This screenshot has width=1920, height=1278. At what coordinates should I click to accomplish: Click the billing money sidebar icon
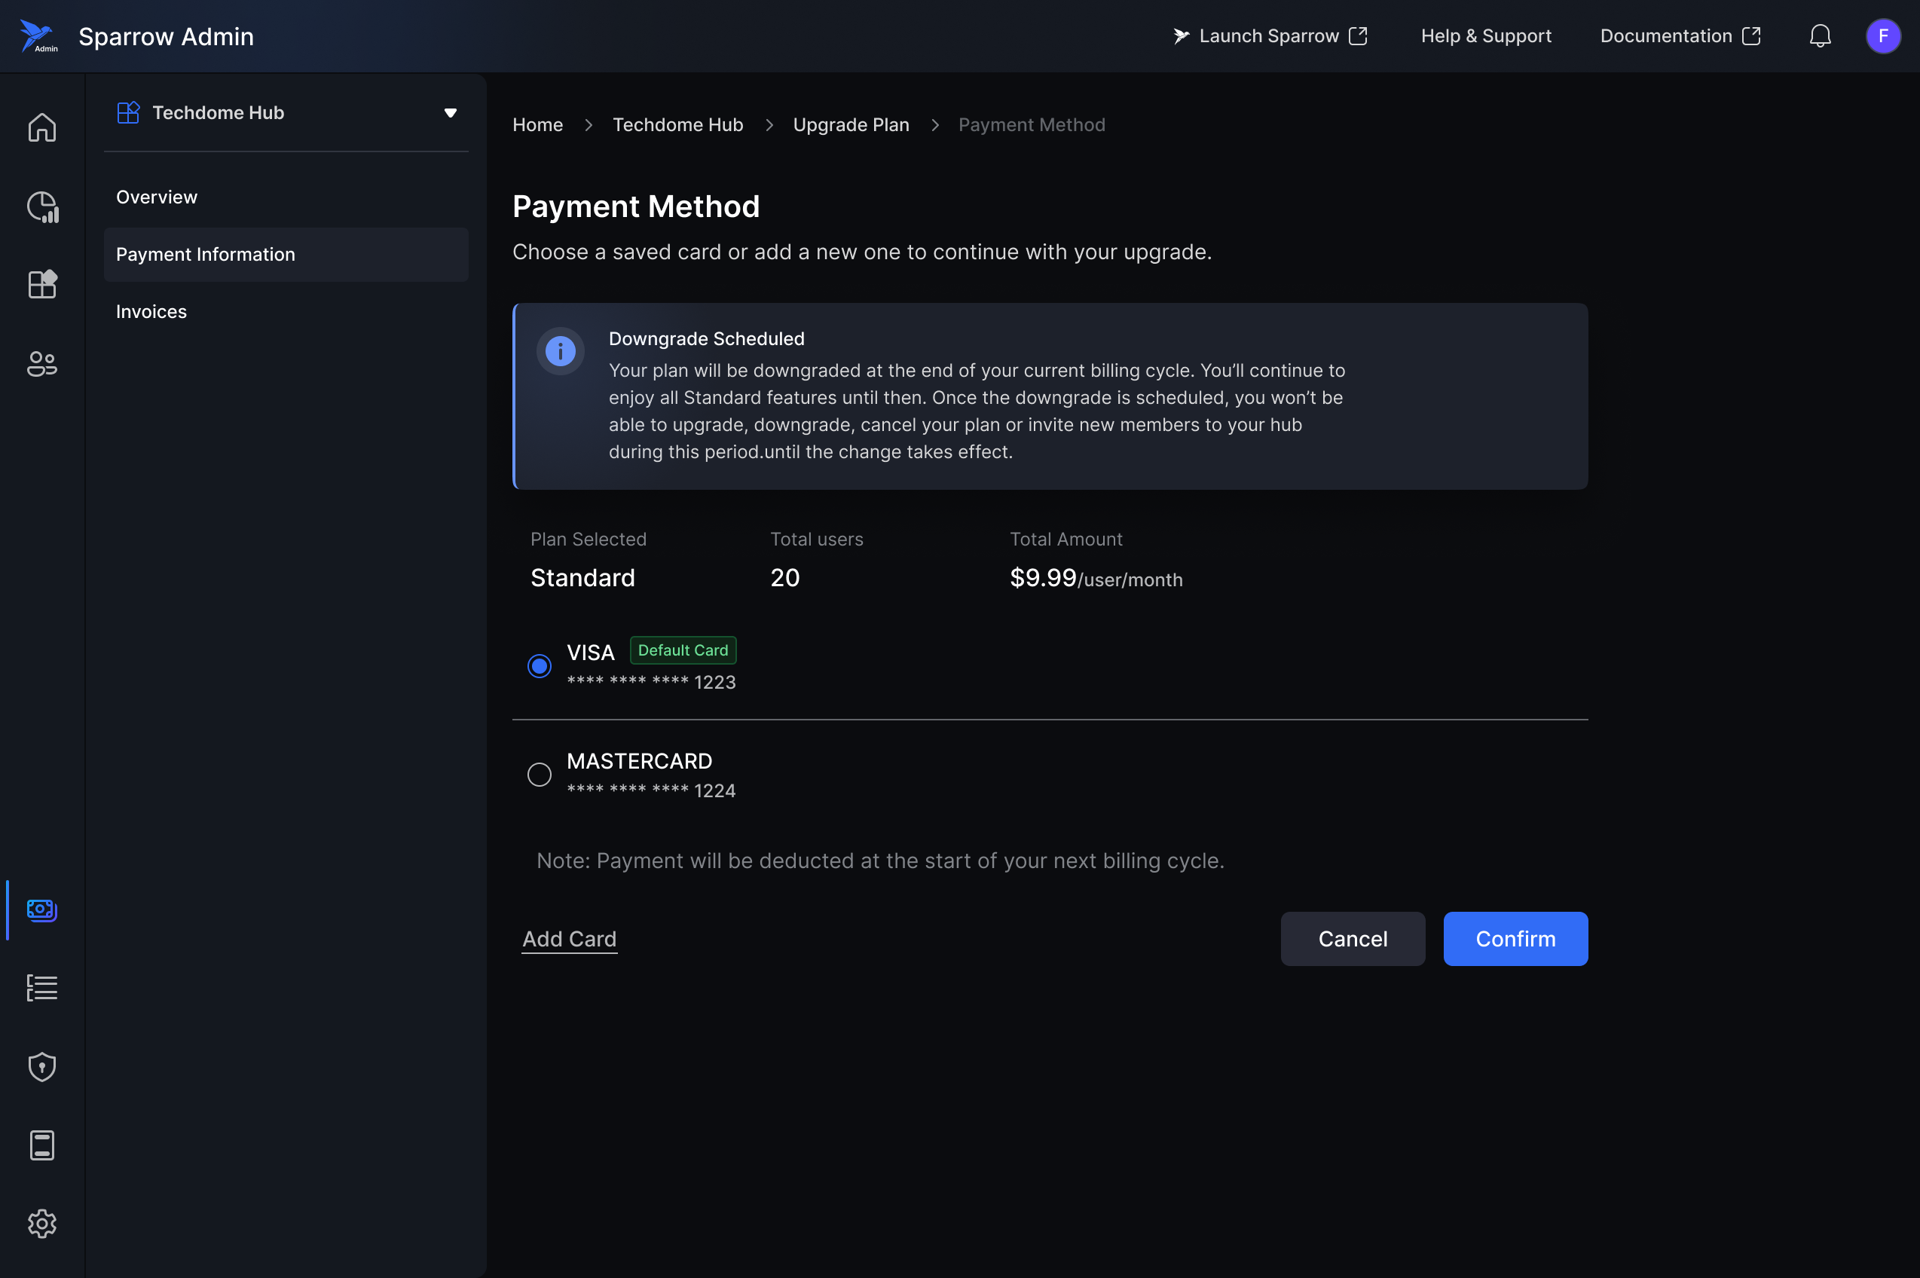click(x=42, y=909)
